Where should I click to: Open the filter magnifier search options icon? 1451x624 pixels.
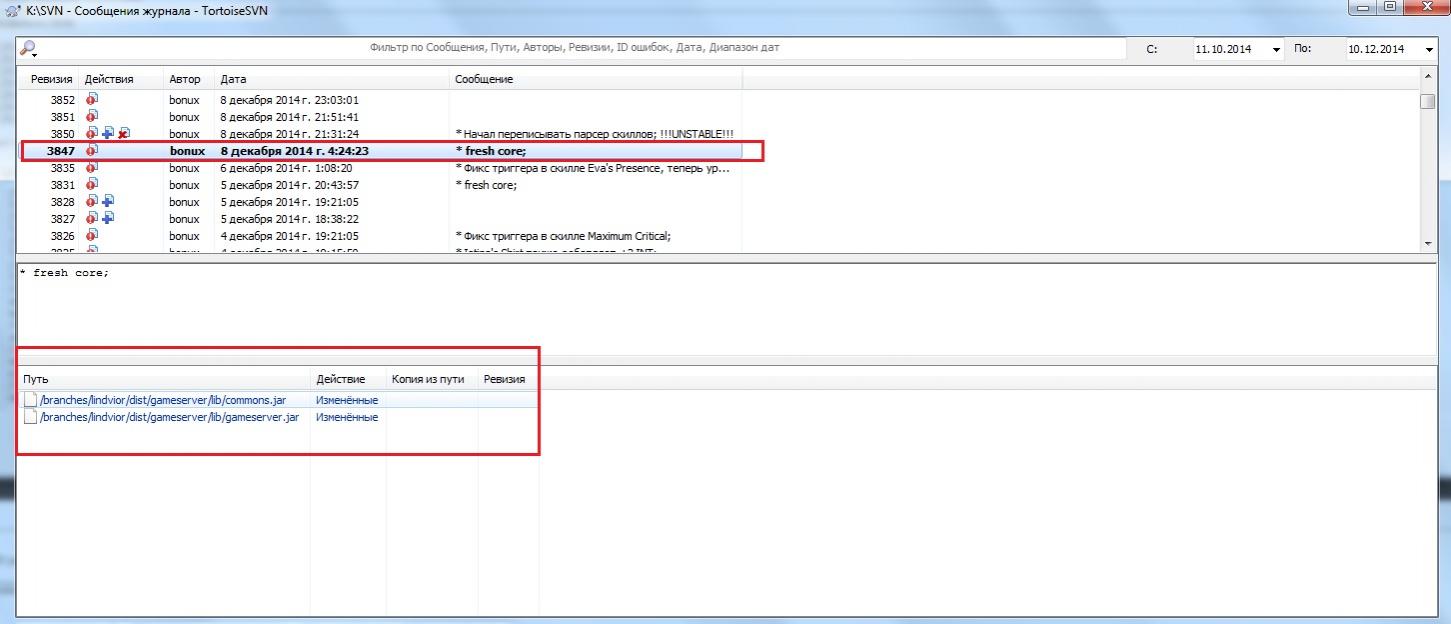point(28,49)
